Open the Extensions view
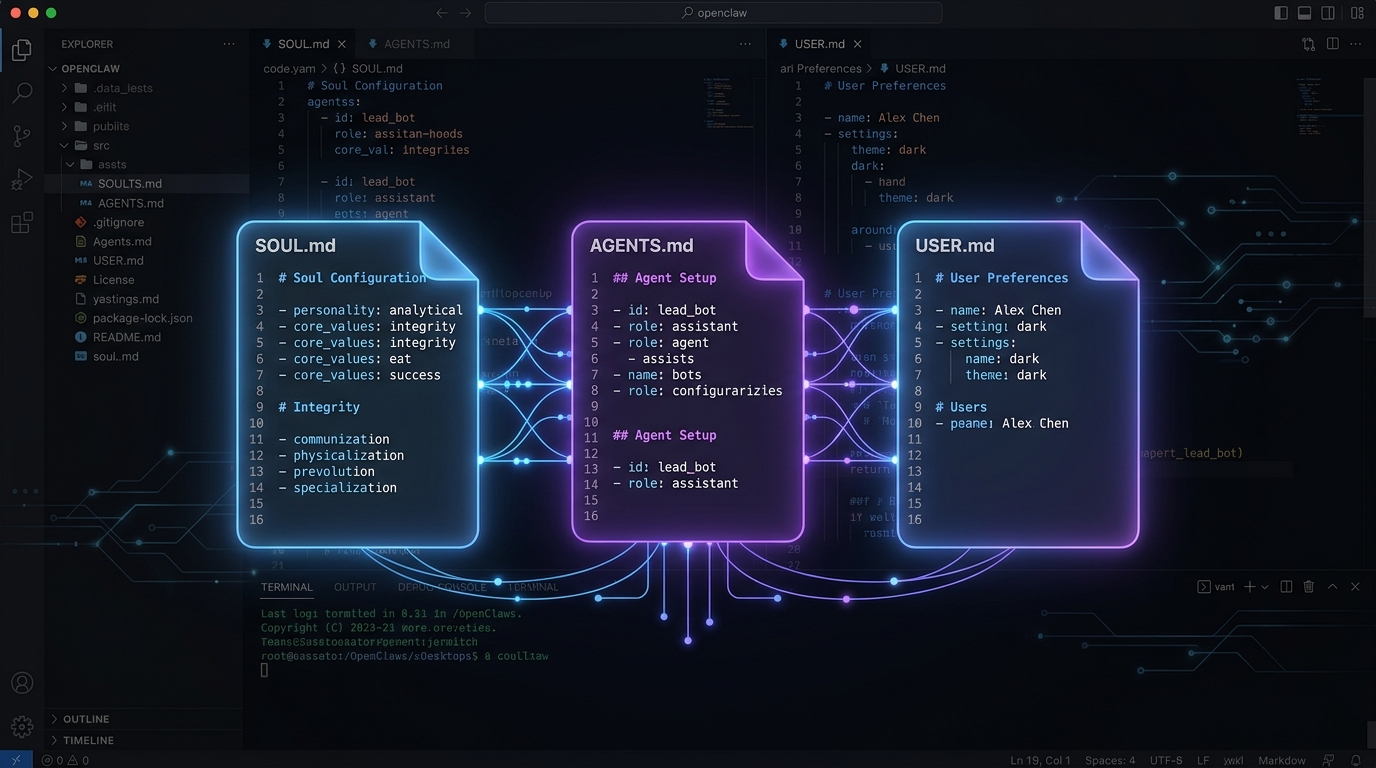1376x768 pixels. [22, 223]
